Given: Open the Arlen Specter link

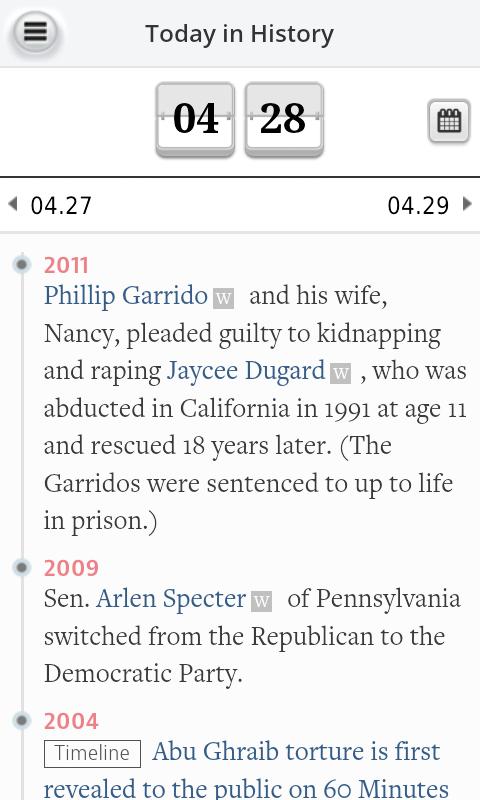Looking at the screenshot, I should [x=171, y=598].
